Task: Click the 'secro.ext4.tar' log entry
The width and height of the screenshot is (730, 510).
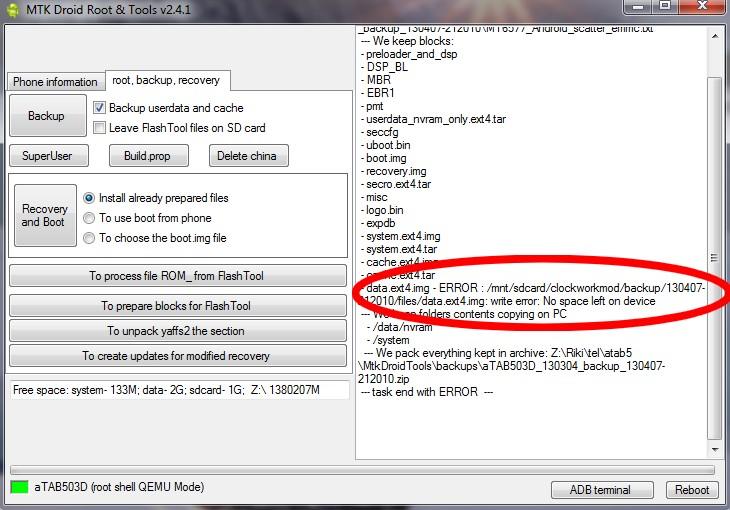Action: (399, 184)
